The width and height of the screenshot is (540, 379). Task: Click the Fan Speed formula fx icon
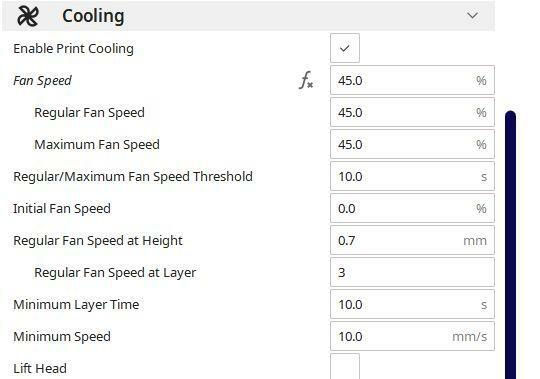306,80
